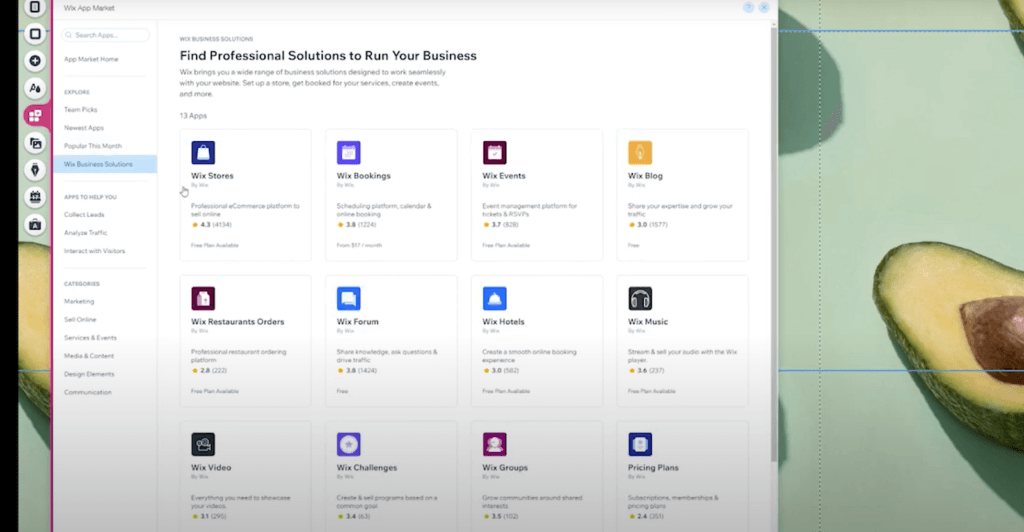Screen dimensions: 1024x532
Task: Open the Pricing Plans app icon
Action: click(x=640, y=445)
